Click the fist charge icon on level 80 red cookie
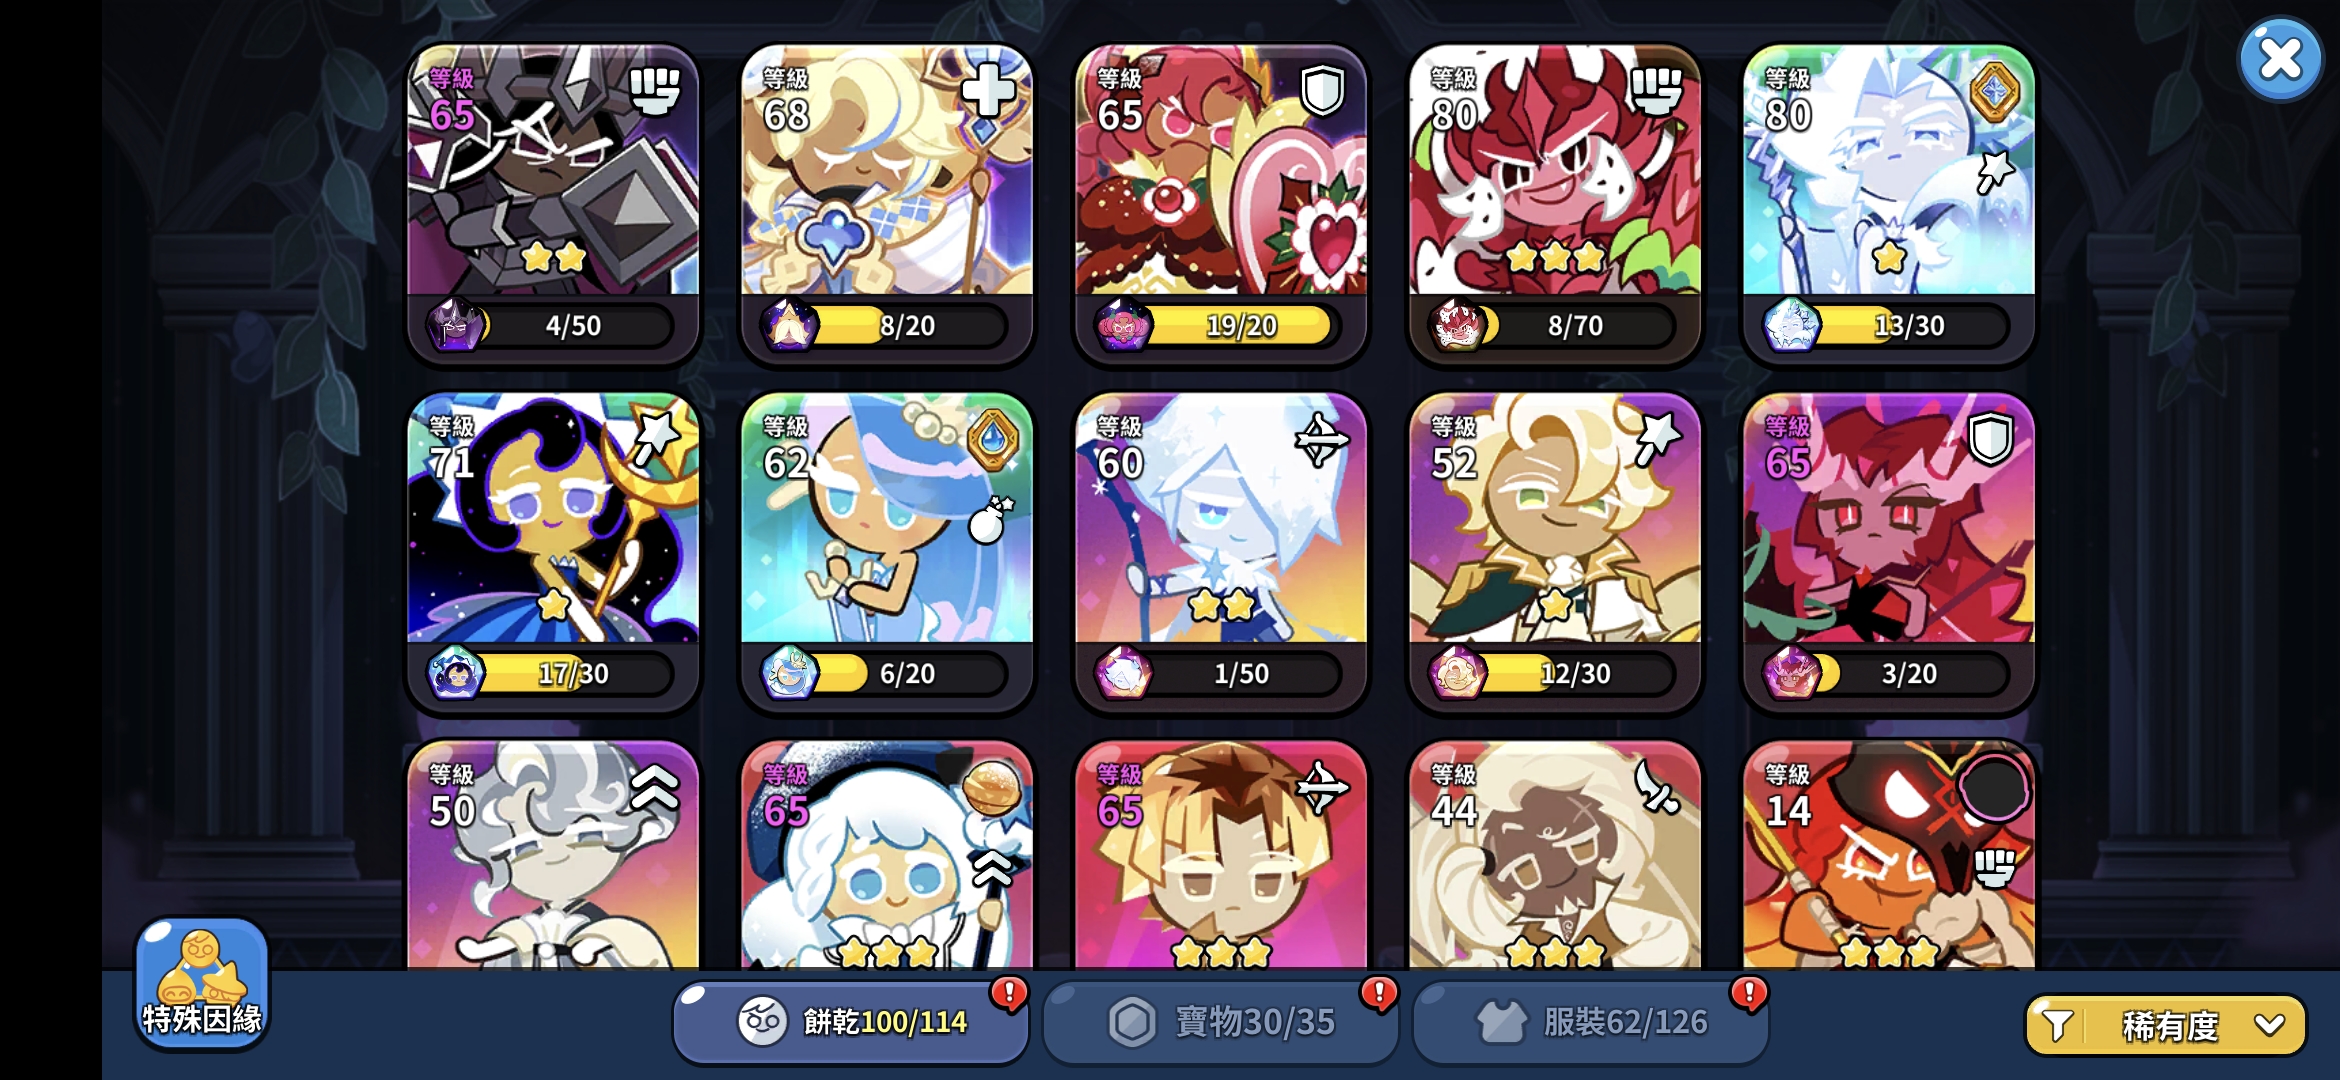This screenshot has height=1080, width=2340. click(1656, 91)
